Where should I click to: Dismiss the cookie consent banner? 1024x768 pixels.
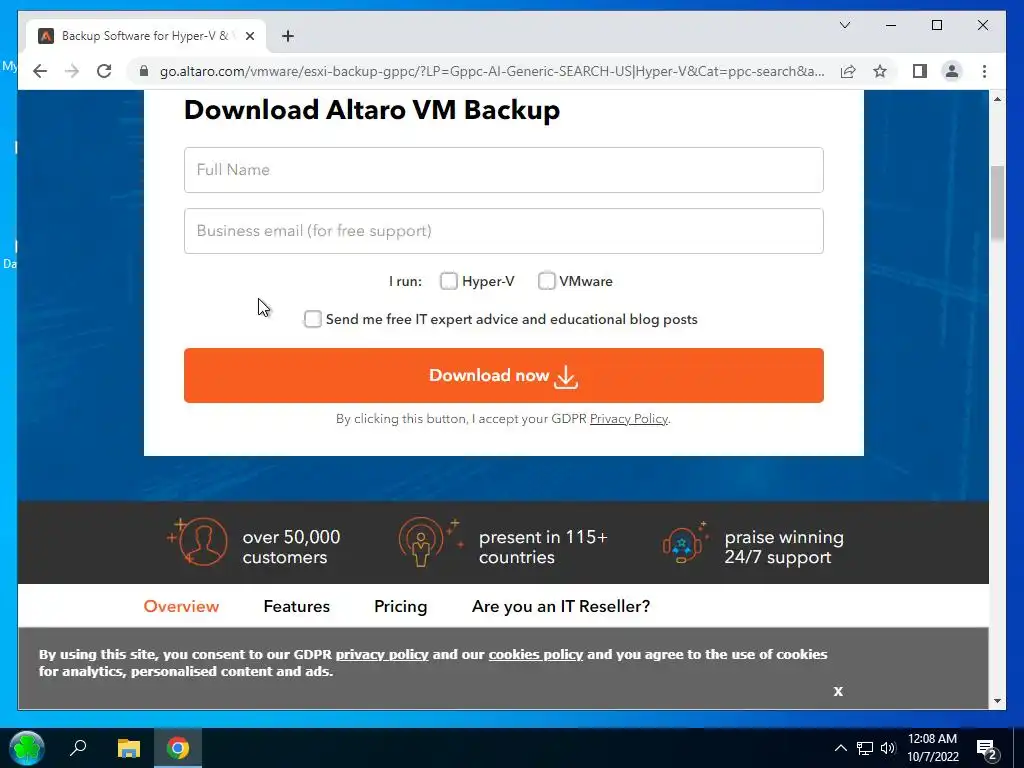click(838, 691)
